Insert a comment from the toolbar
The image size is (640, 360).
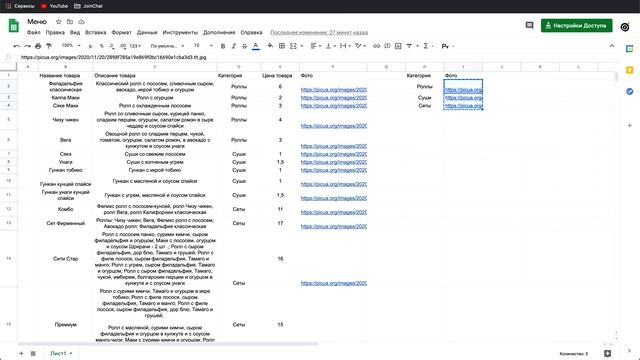[387, 46]
